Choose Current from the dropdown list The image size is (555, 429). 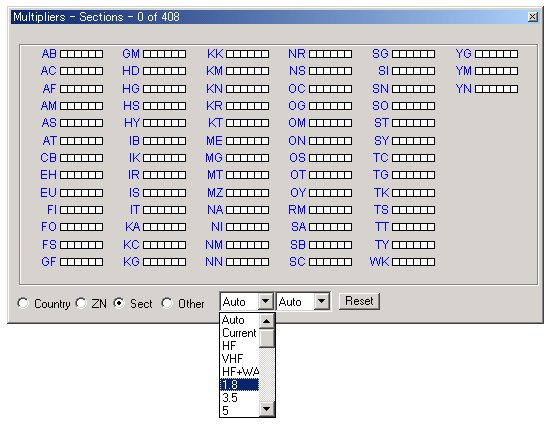click(x=240, y=333)
